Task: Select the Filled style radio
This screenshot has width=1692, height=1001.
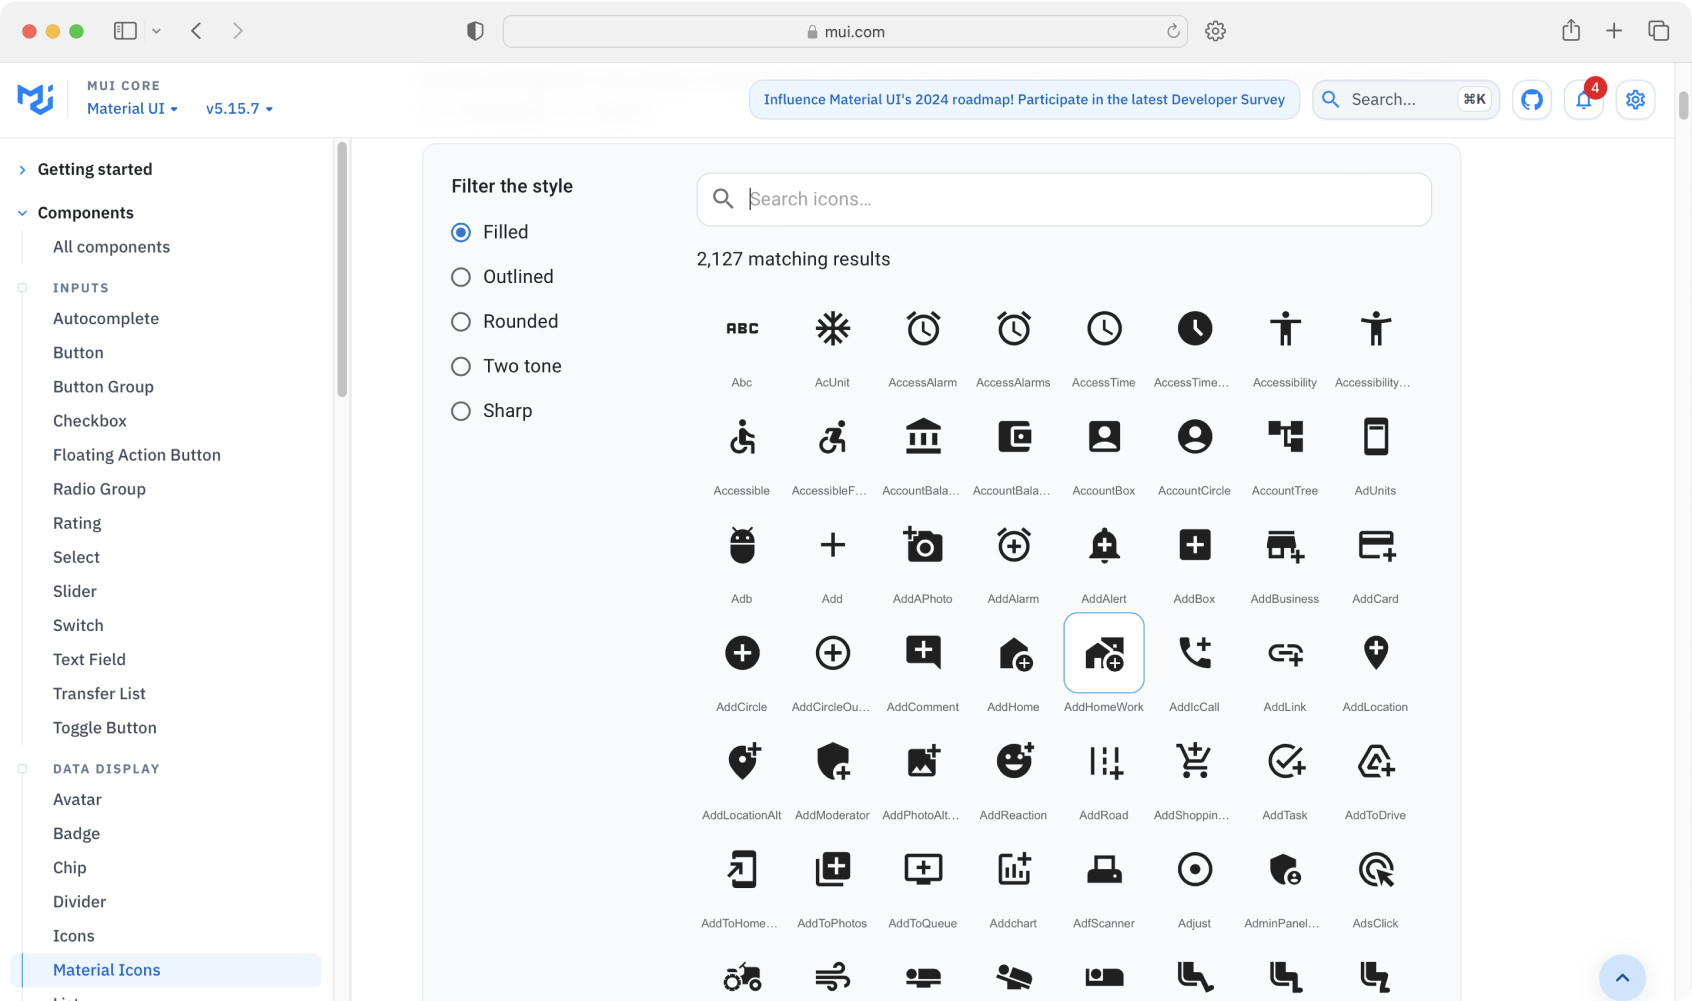Action: (461, 232)
